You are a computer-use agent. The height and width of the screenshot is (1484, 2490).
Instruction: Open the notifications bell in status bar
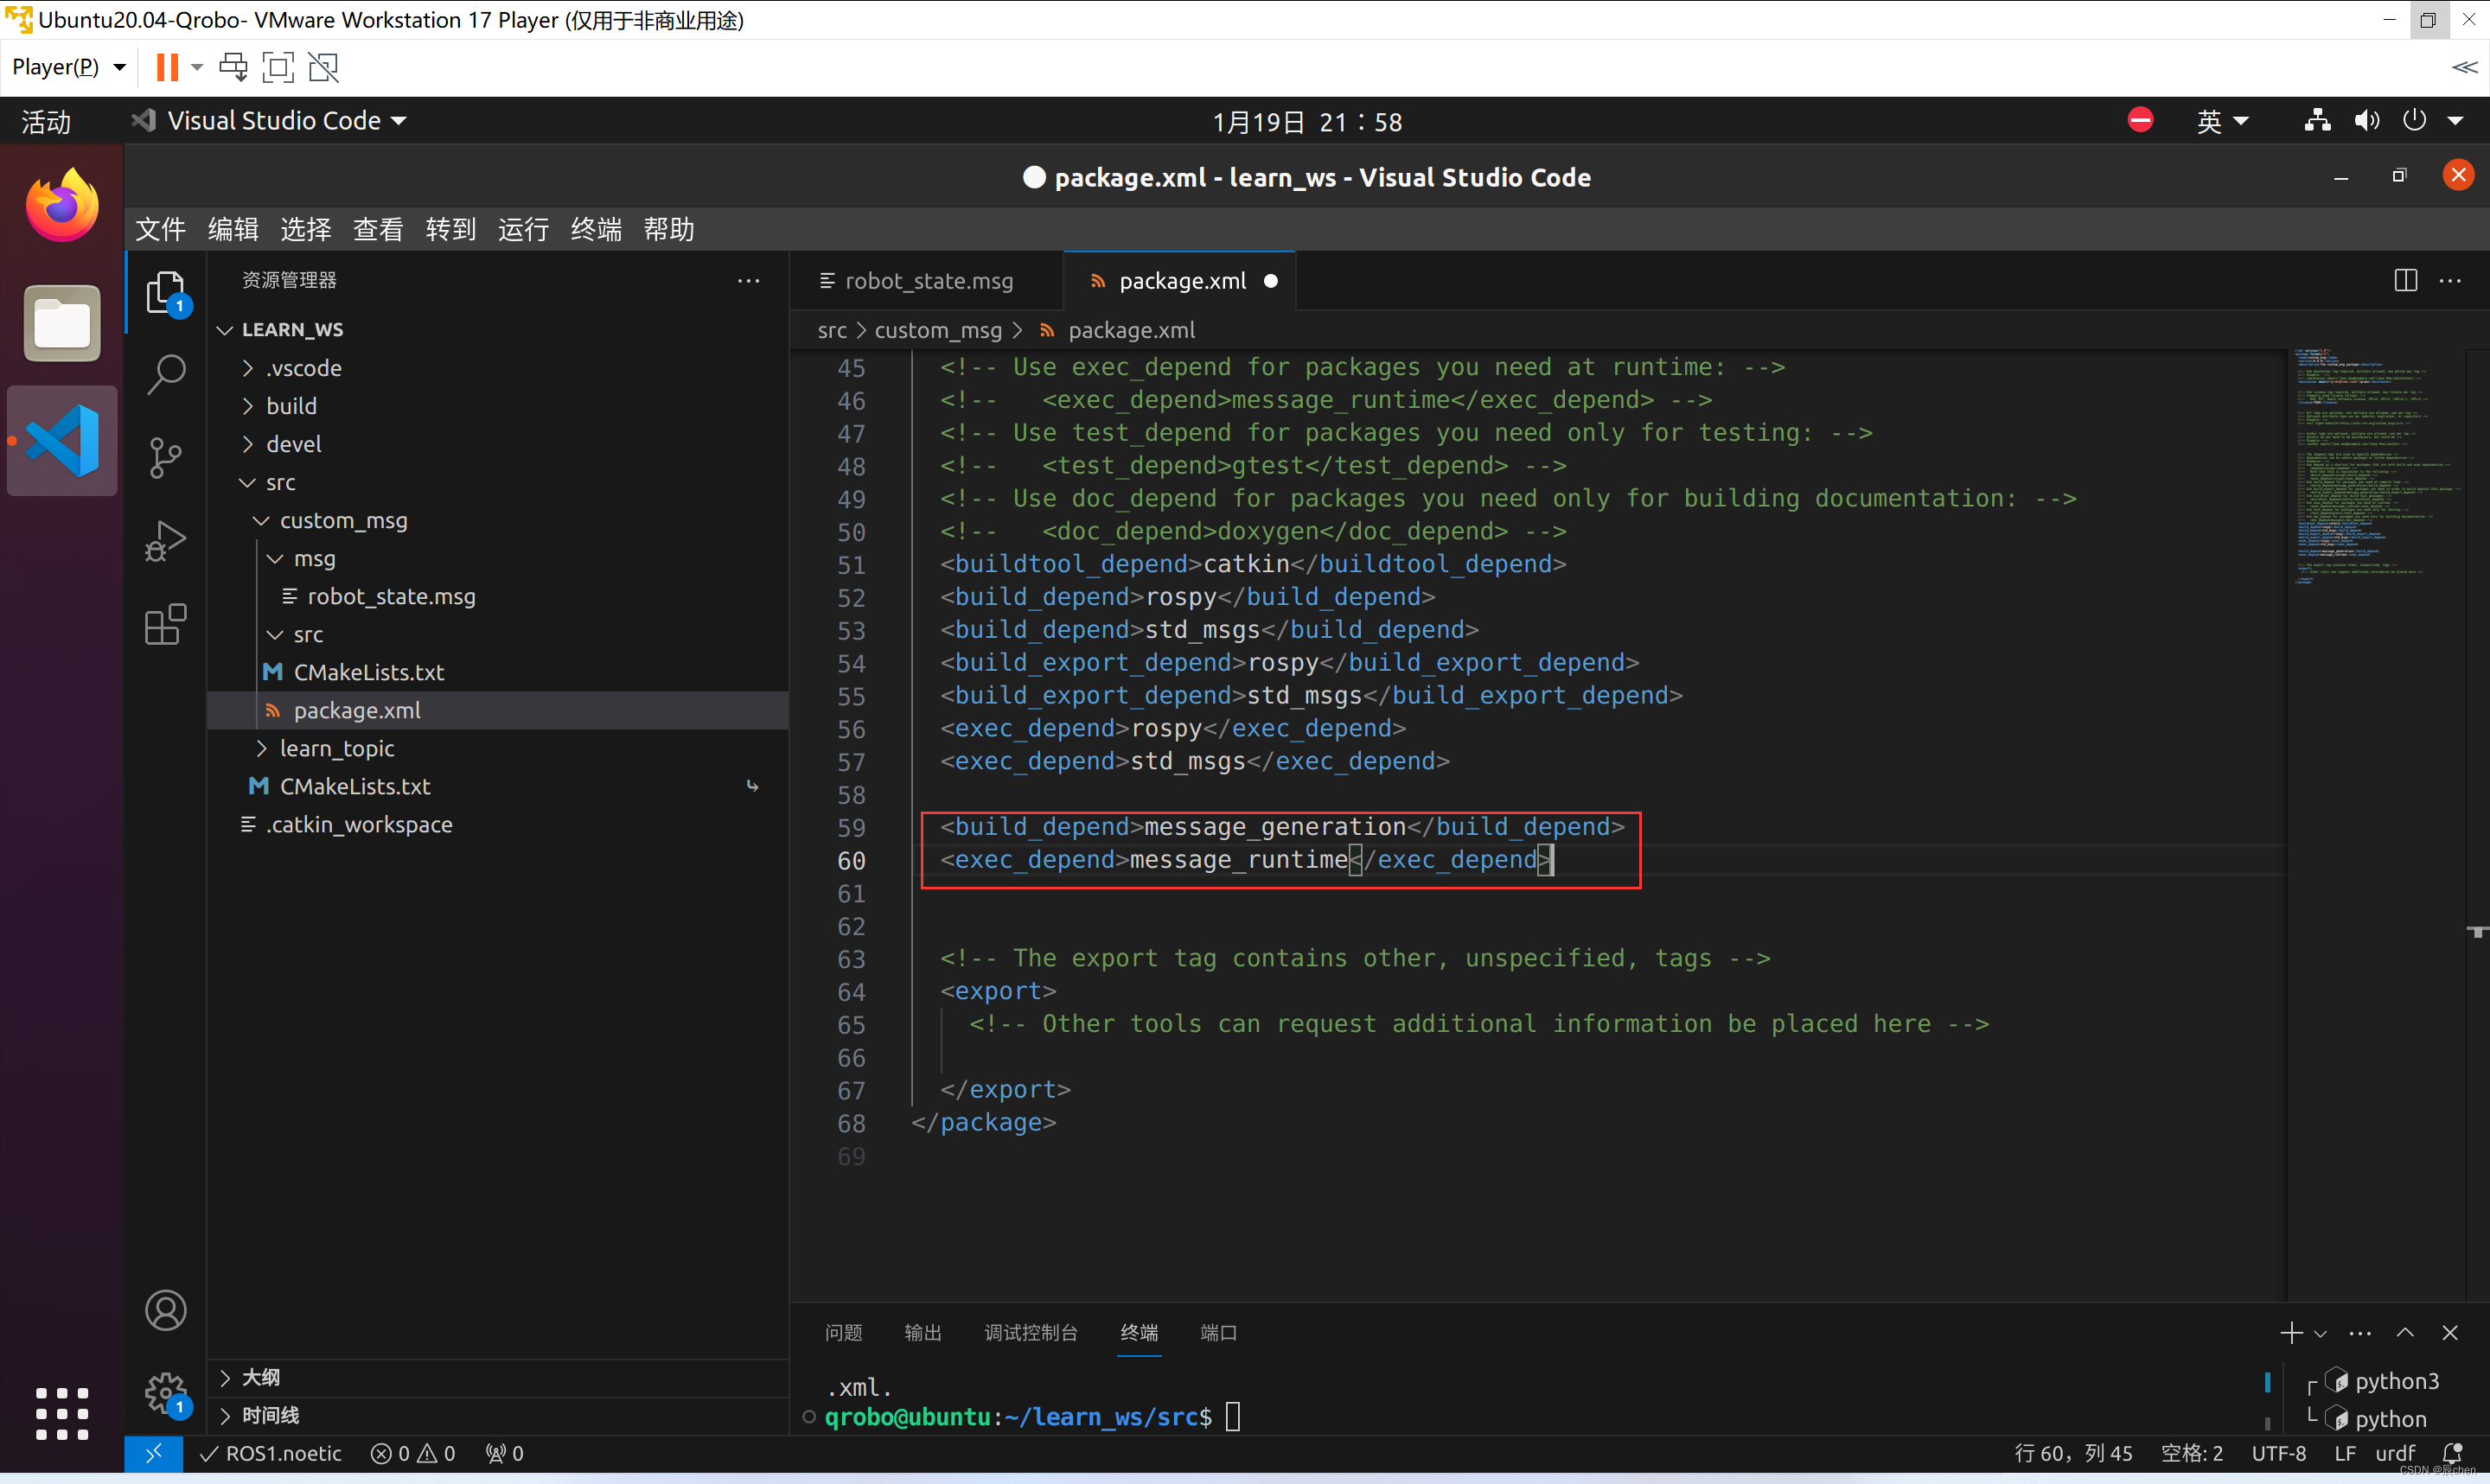2452,1453
